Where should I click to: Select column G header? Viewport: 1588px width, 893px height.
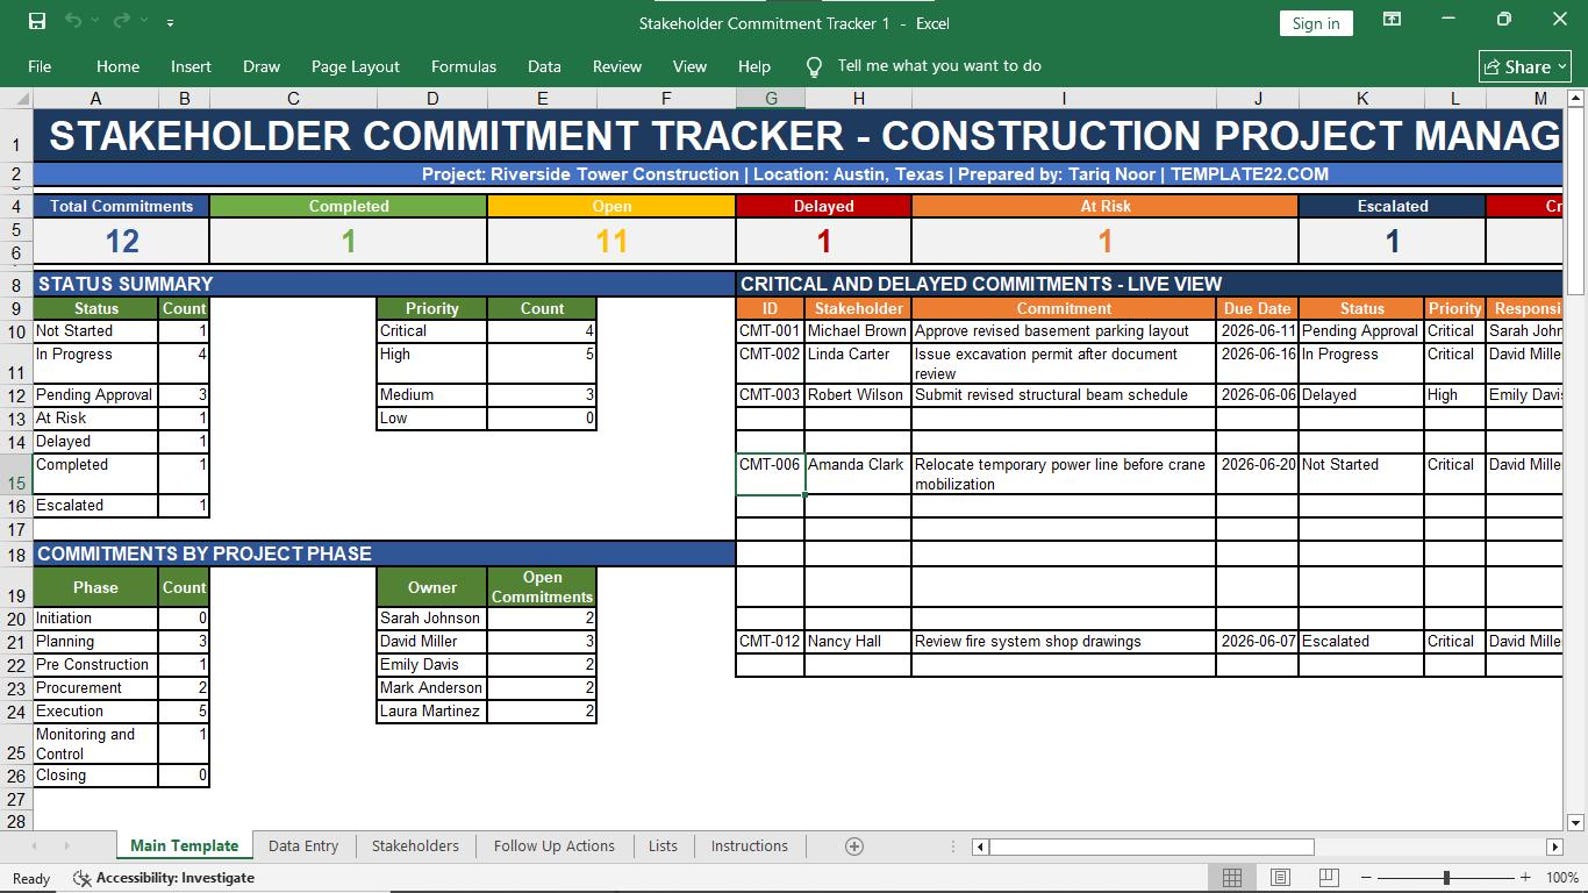pyautogui.click(x=770, y=98)
